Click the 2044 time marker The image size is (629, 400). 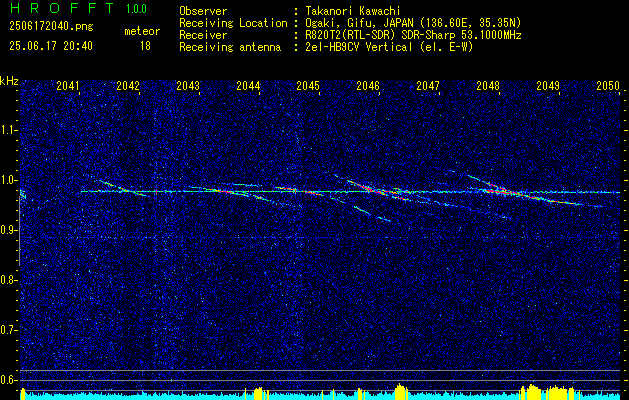tap(248, 86)
